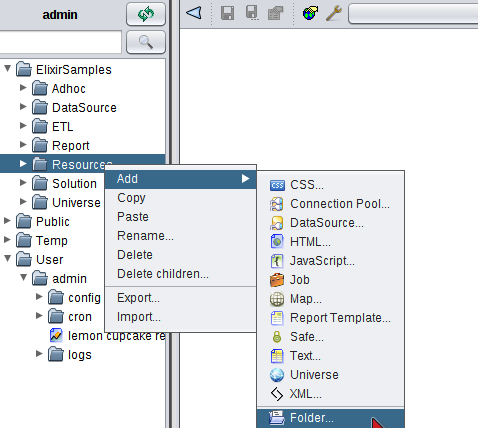
Task: Click the save-as disk icon with dots
Action: [x=252, y=13]
